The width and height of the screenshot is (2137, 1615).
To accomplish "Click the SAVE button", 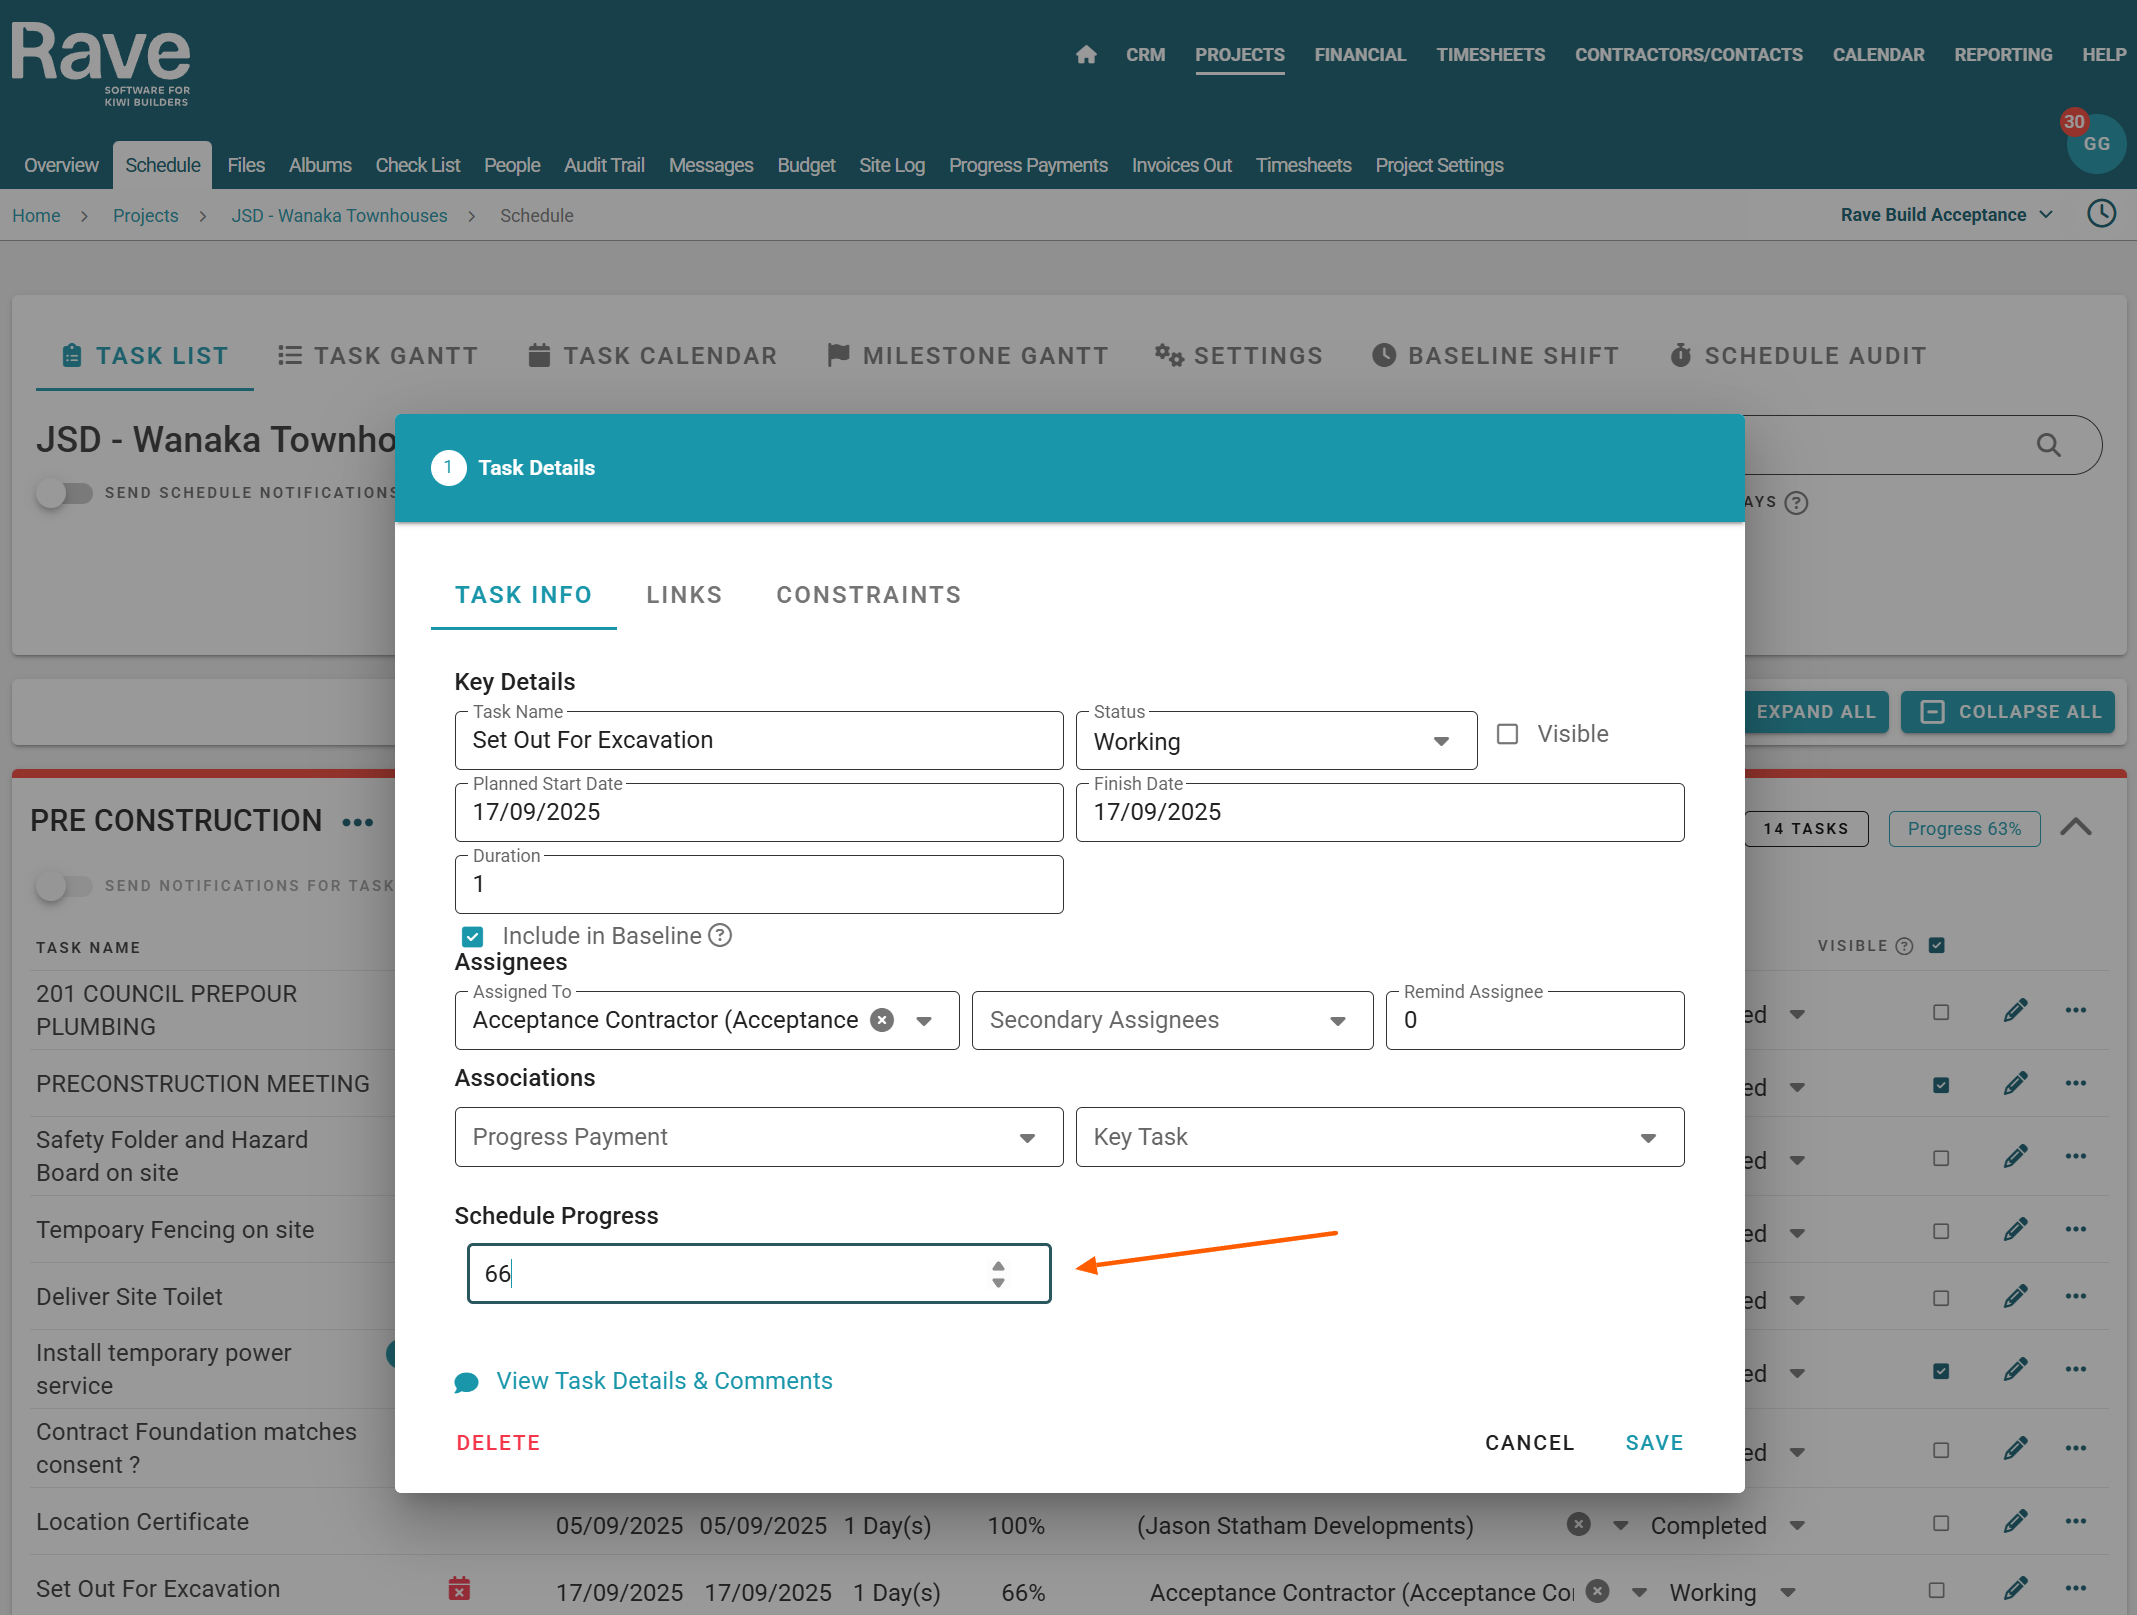I will coord(1654,1442).
